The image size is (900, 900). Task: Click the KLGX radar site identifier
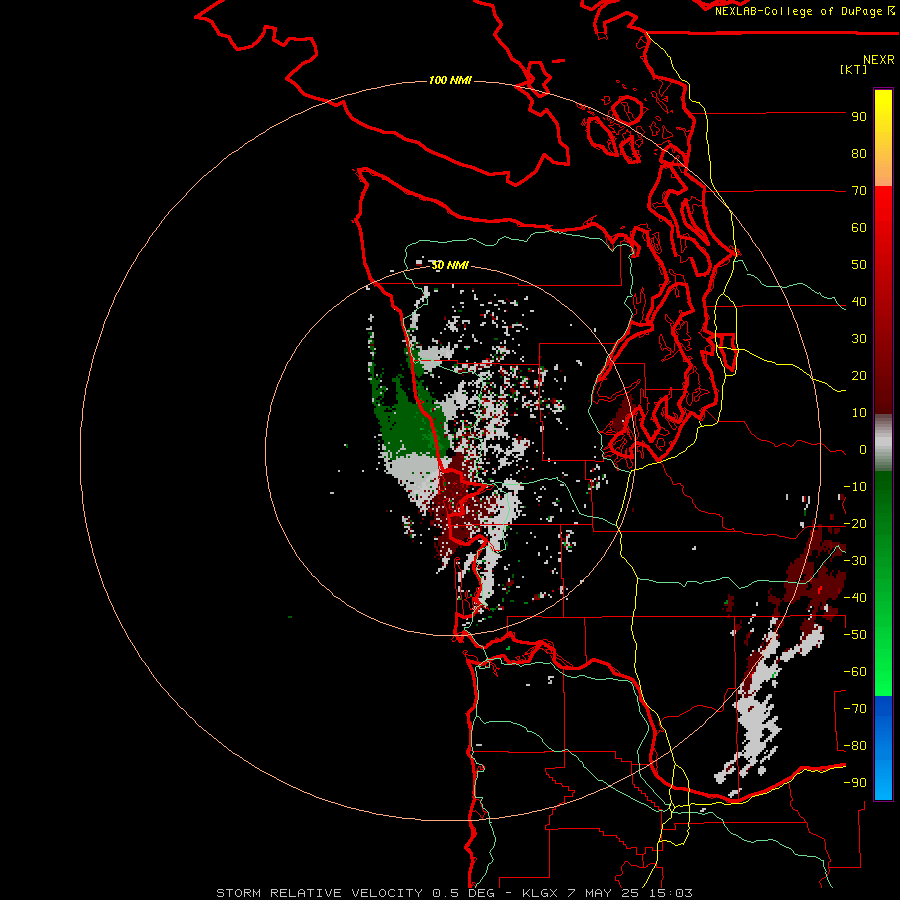540,893
